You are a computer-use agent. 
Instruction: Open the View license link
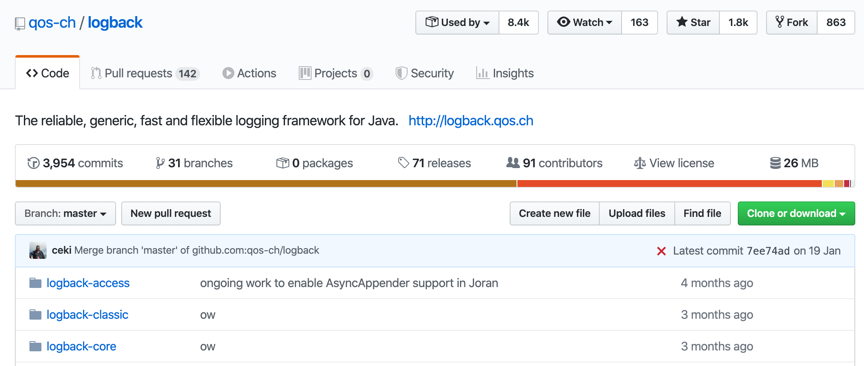tap(674, 163)
